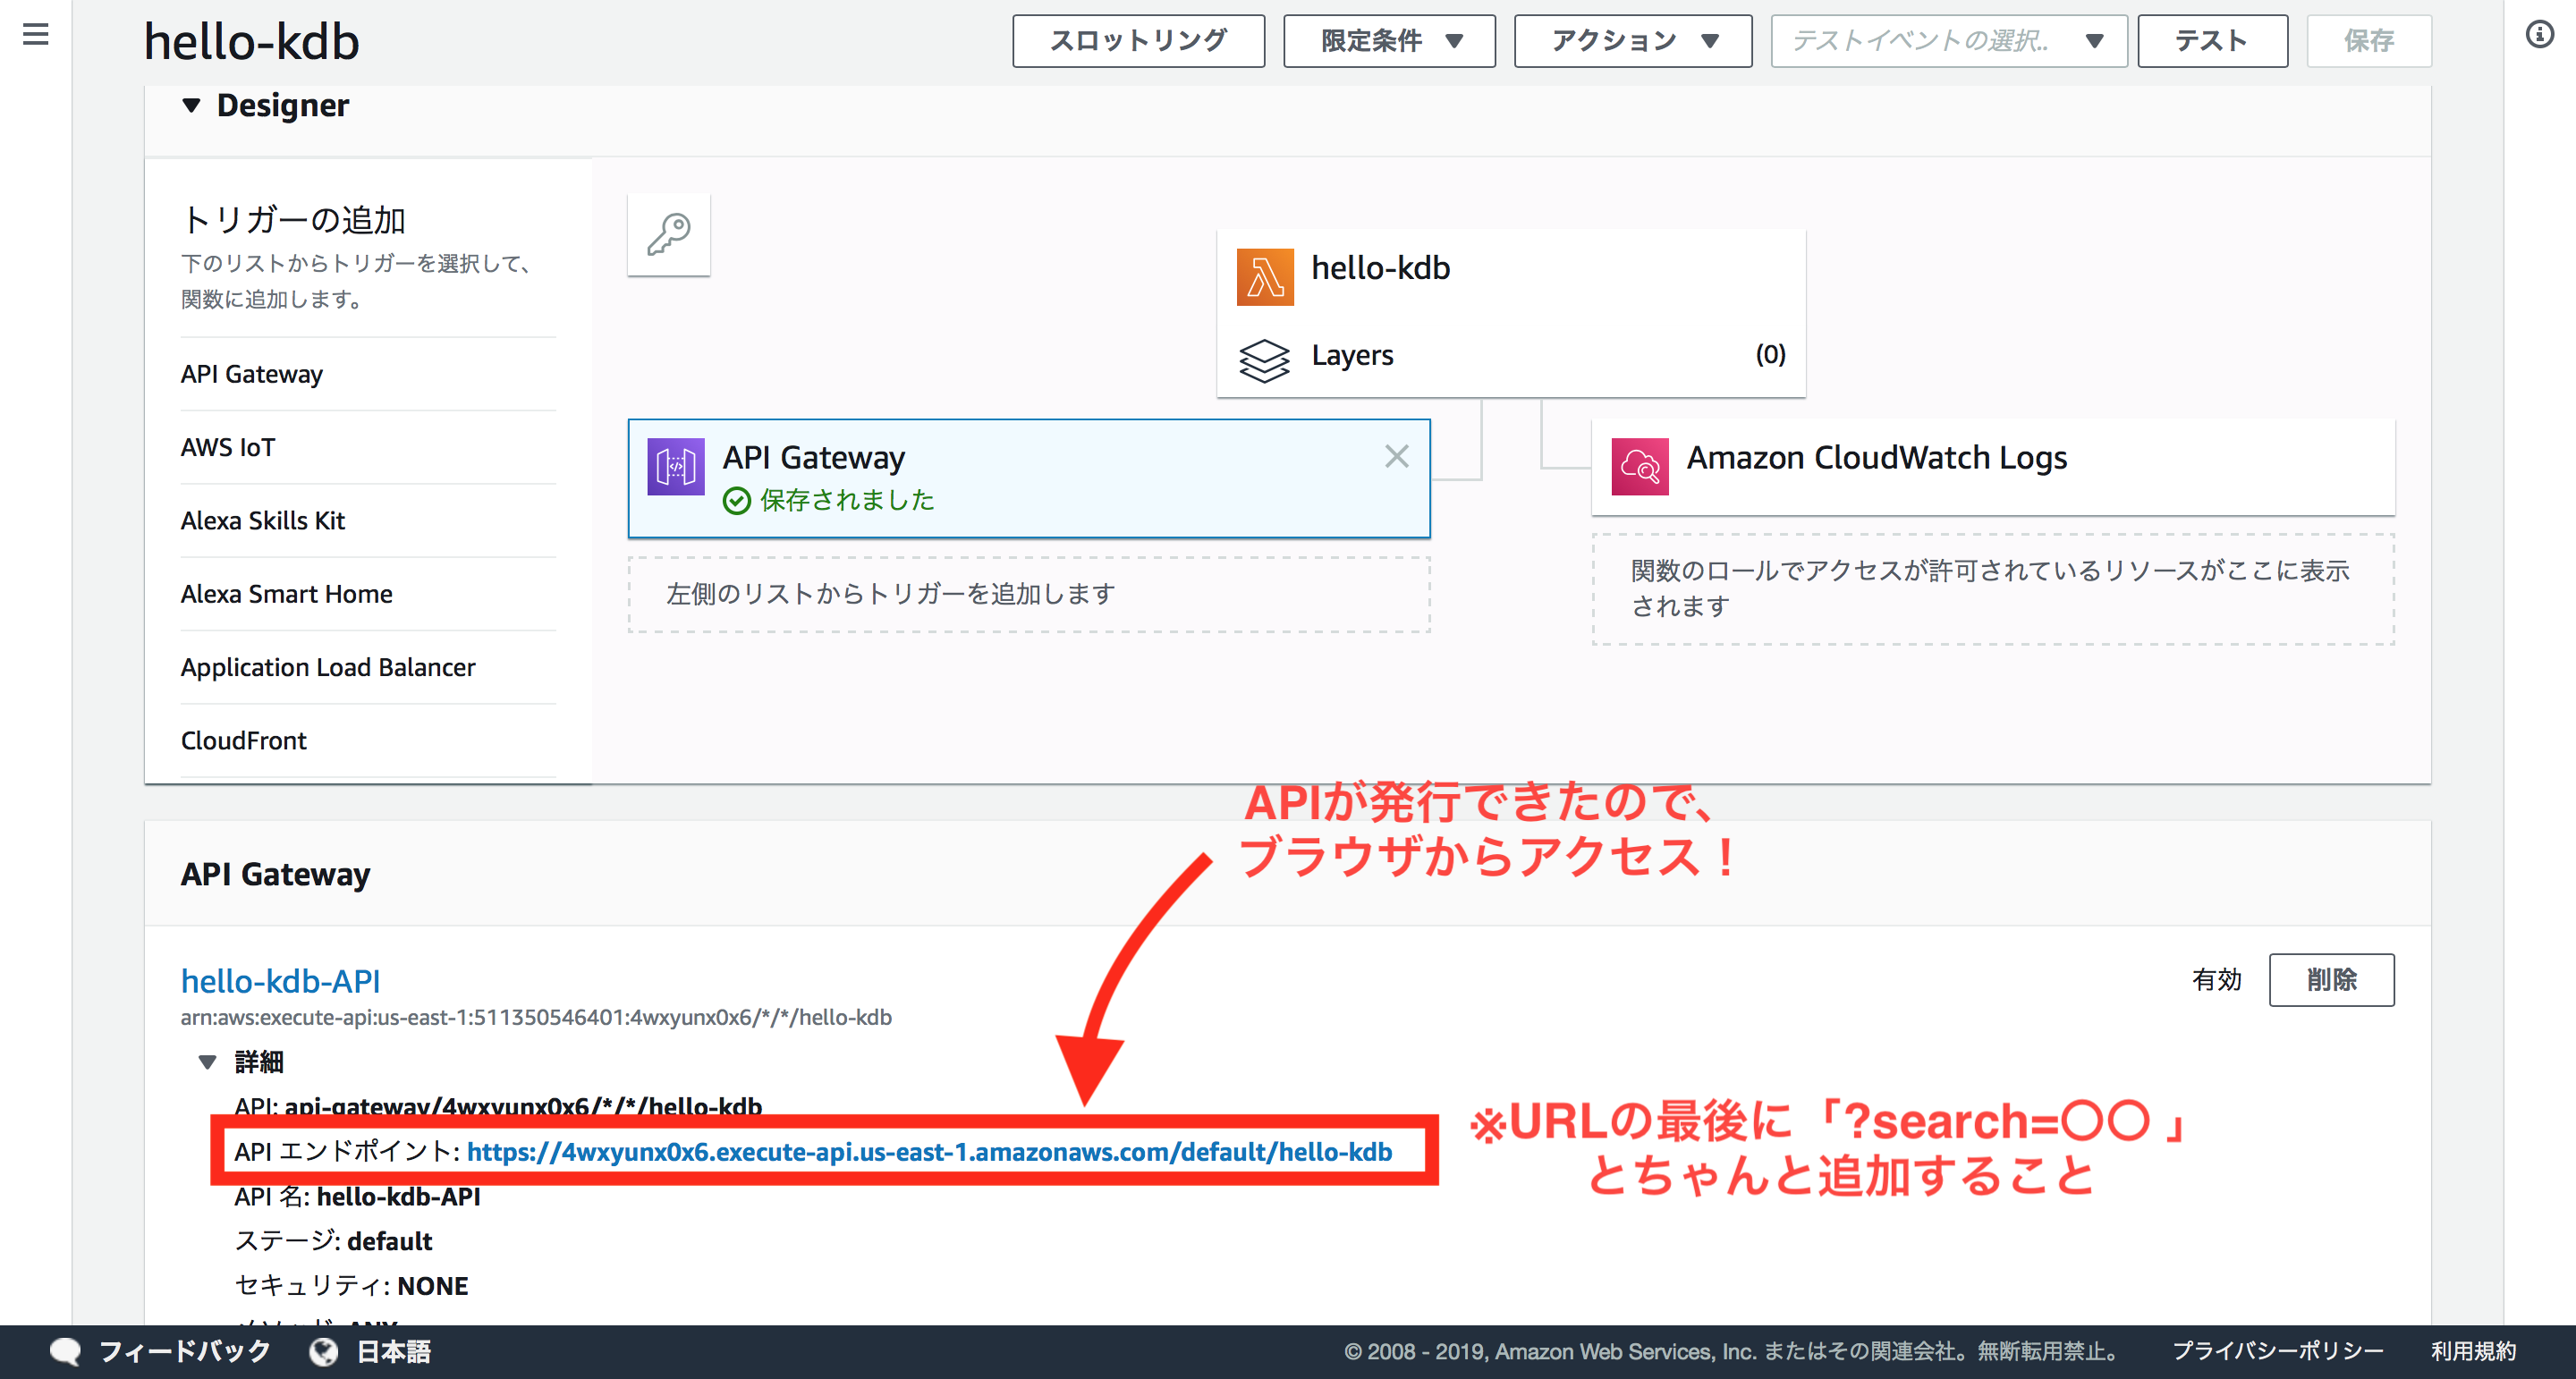The width and height of the screenshot is (2576, 1379).
Task: Collapse the 詳細 details section
Action: click(x=207, y=1062)
